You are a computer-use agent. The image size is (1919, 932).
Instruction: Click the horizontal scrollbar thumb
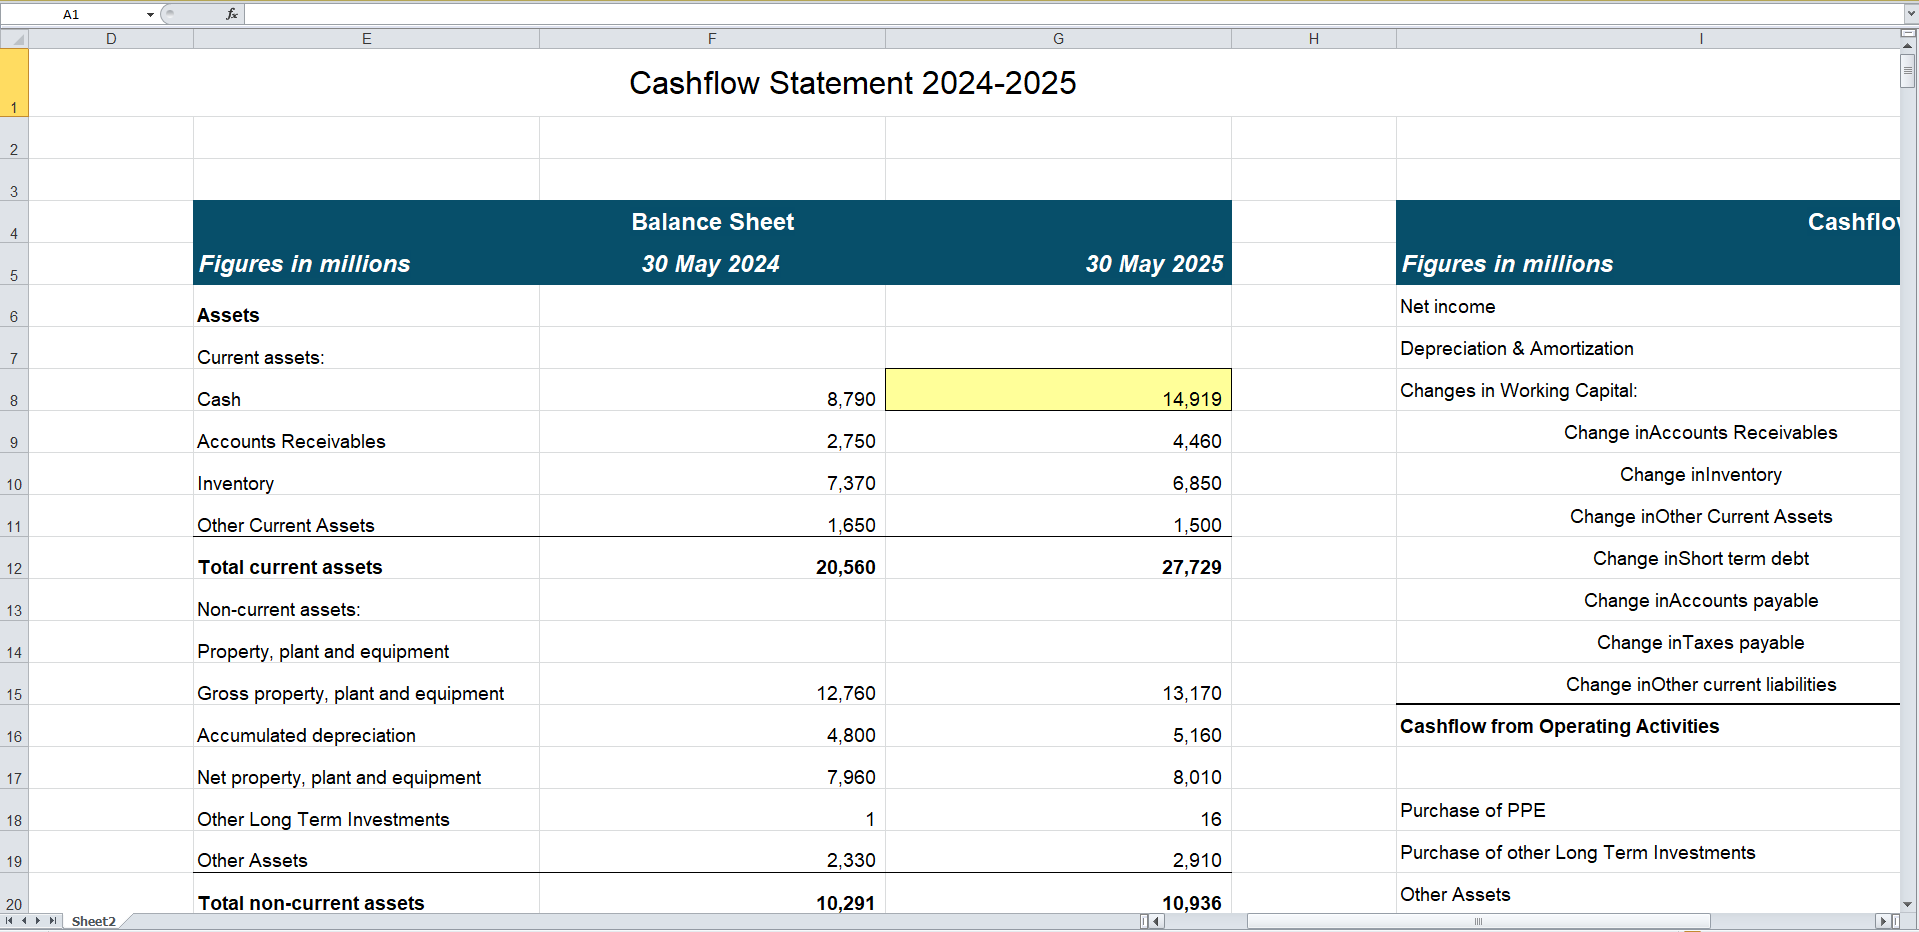pos(1478,921)
